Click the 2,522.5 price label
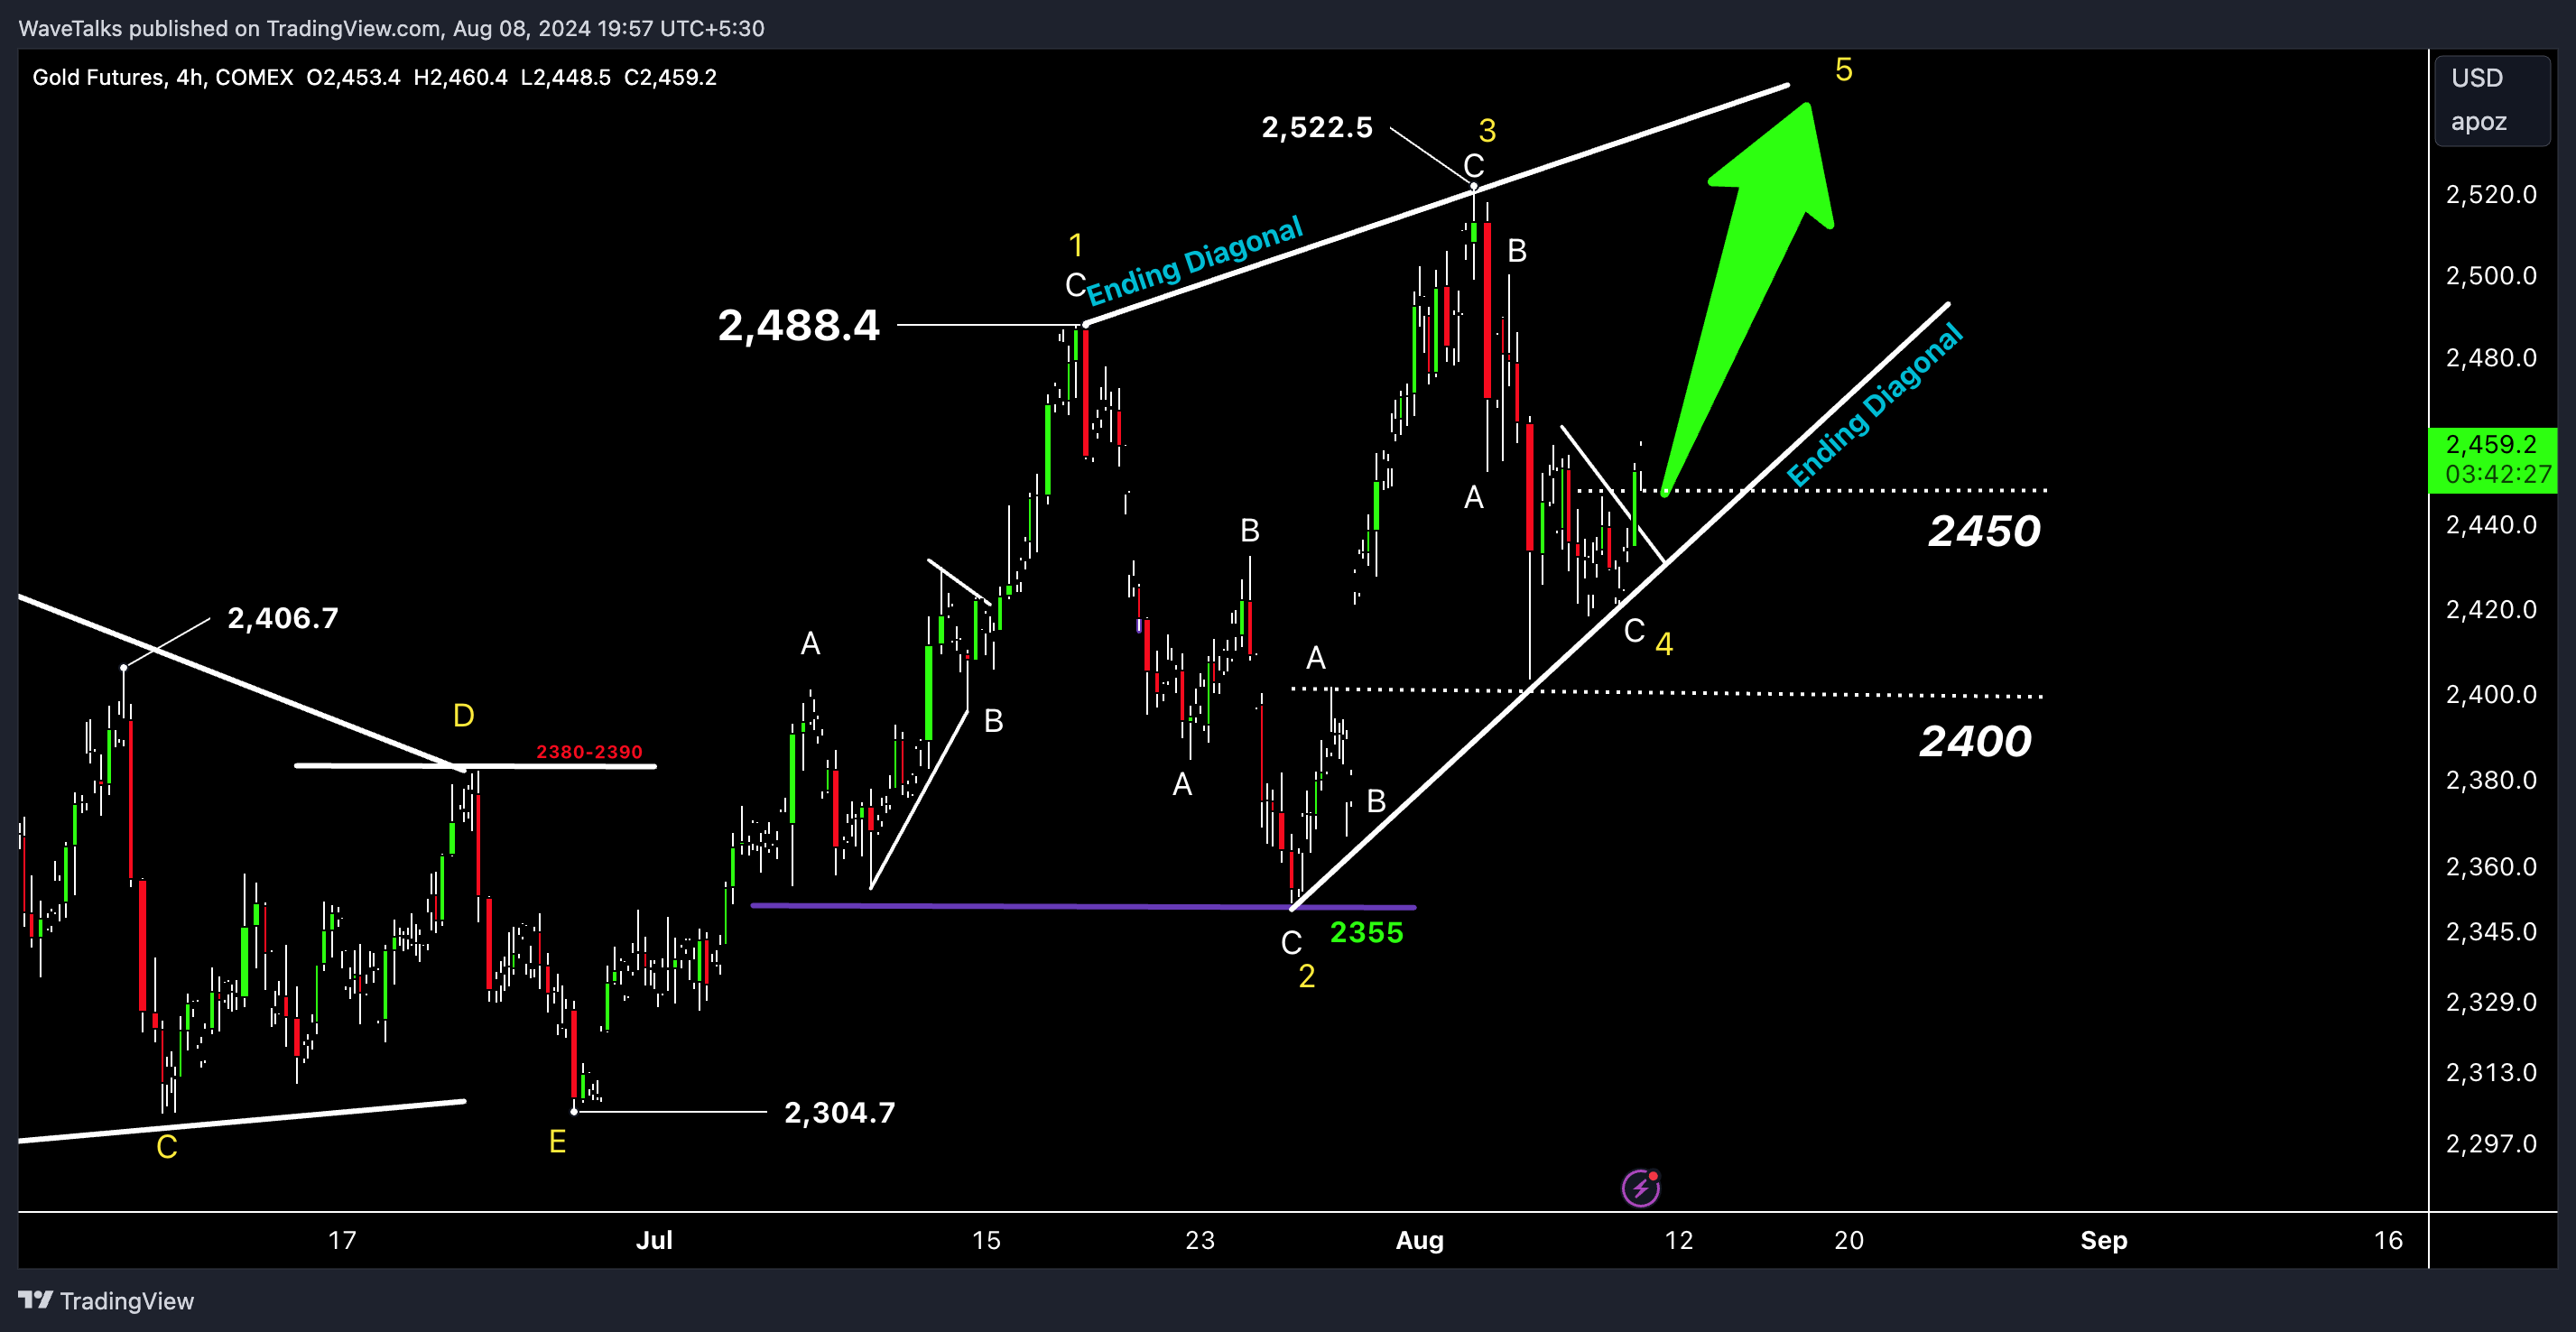This screenshot has width=2576, height=1332. tap(1317, 127)
